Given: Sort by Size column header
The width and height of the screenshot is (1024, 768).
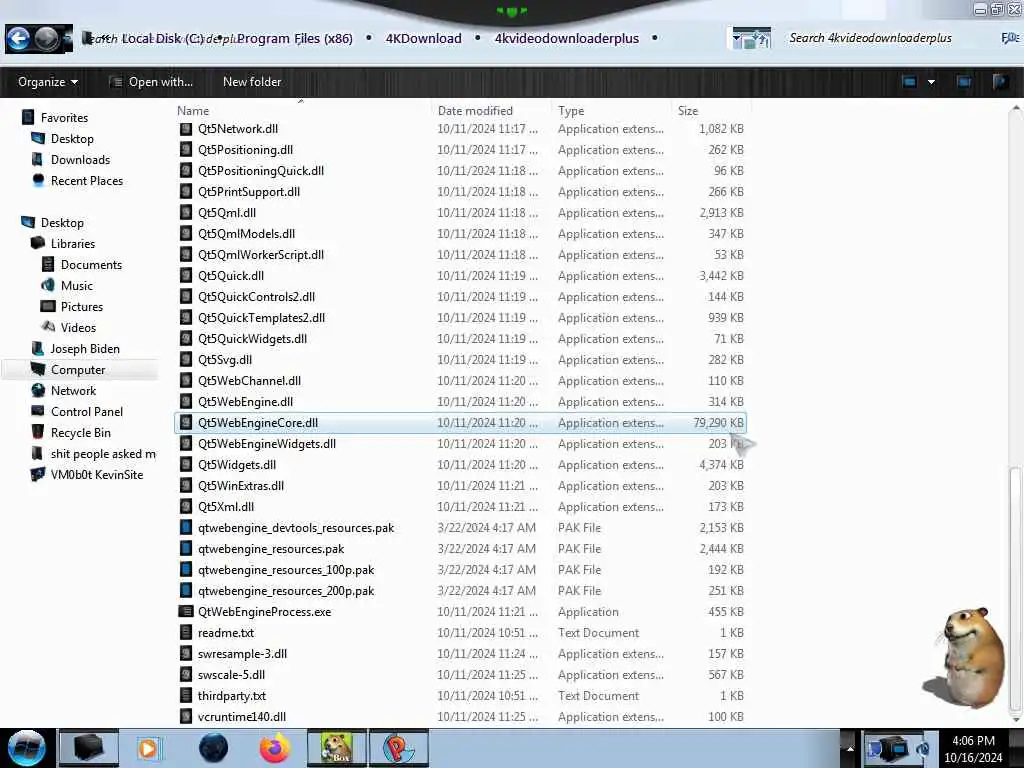Looking at the screenshot, I should point(688,111).
